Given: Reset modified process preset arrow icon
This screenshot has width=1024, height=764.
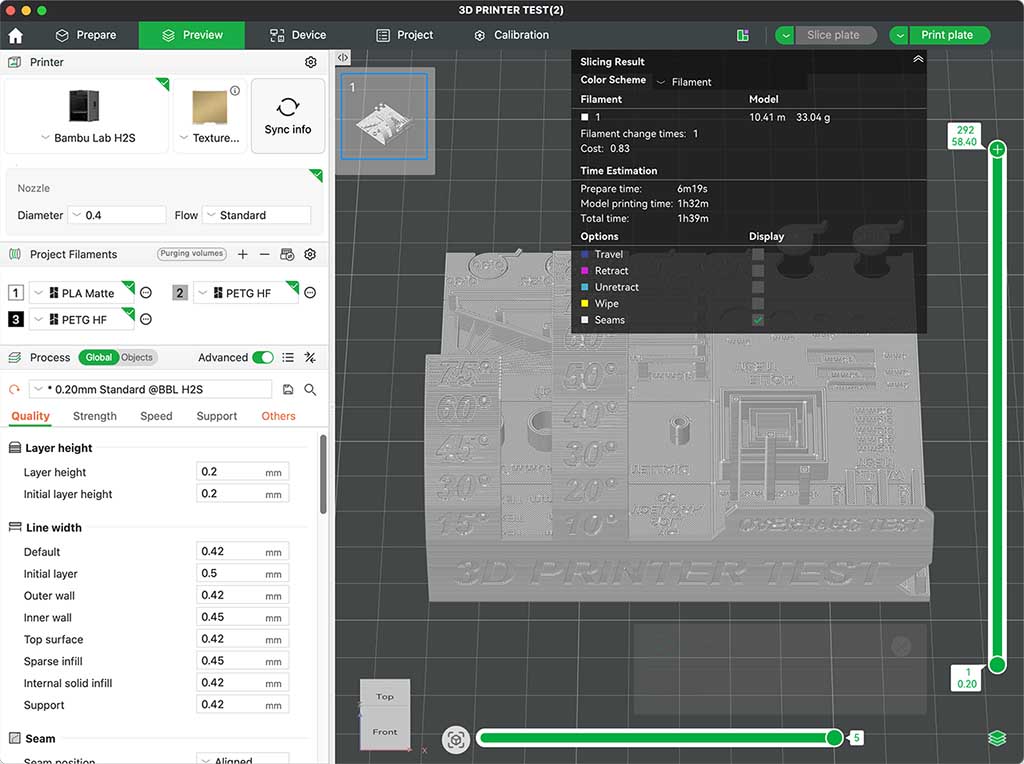Looking at the screenshot, I should coord(14,389).
